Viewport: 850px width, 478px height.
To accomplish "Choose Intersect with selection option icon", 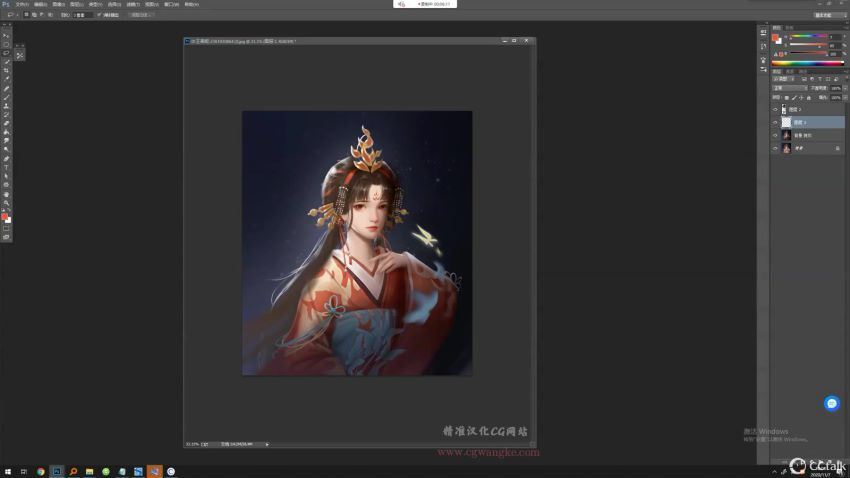I will [50, 15].
